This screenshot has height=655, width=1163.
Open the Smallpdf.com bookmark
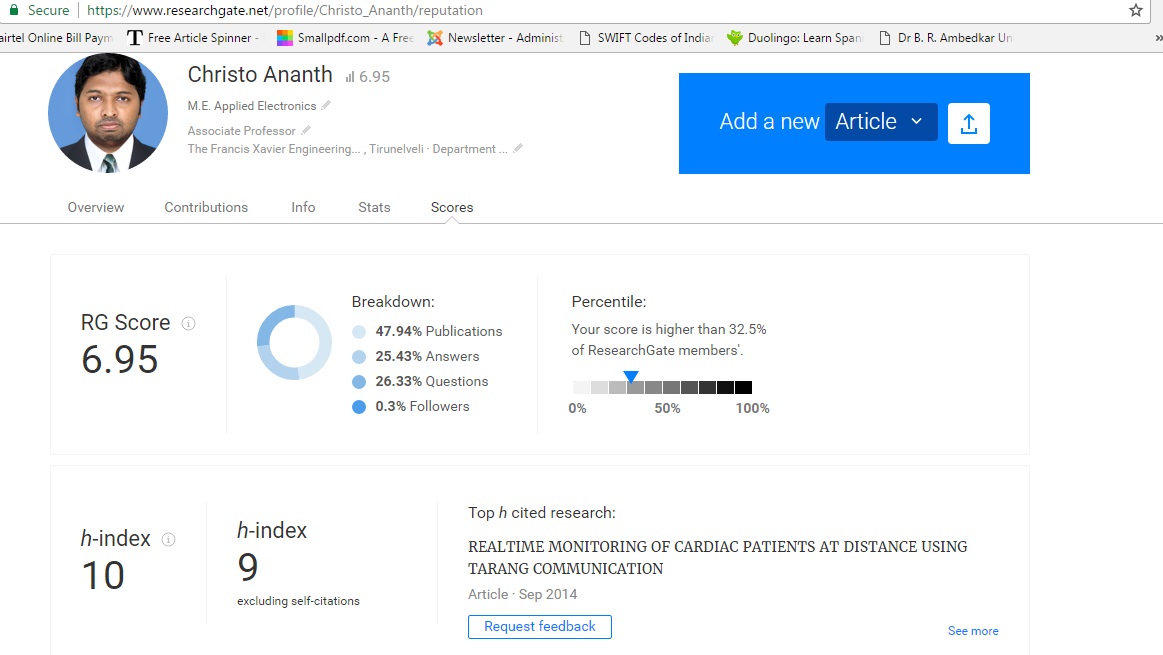(345, 38)
